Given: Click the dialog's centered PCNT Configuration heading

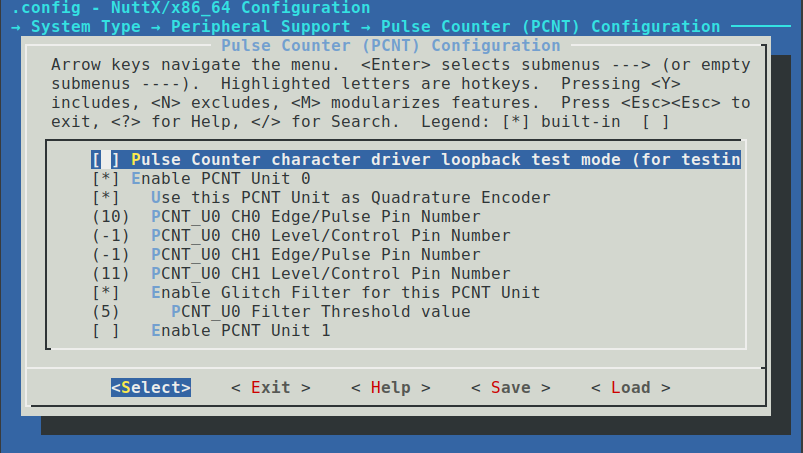Looking at the screenshot, I should (390, 46).
